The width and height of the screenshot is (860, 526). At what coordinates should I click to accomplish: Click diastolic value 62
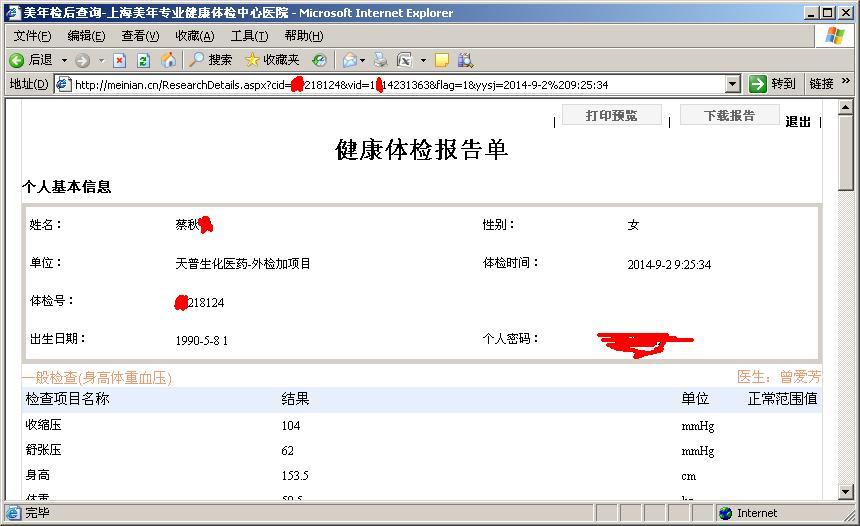pos(287,451)
